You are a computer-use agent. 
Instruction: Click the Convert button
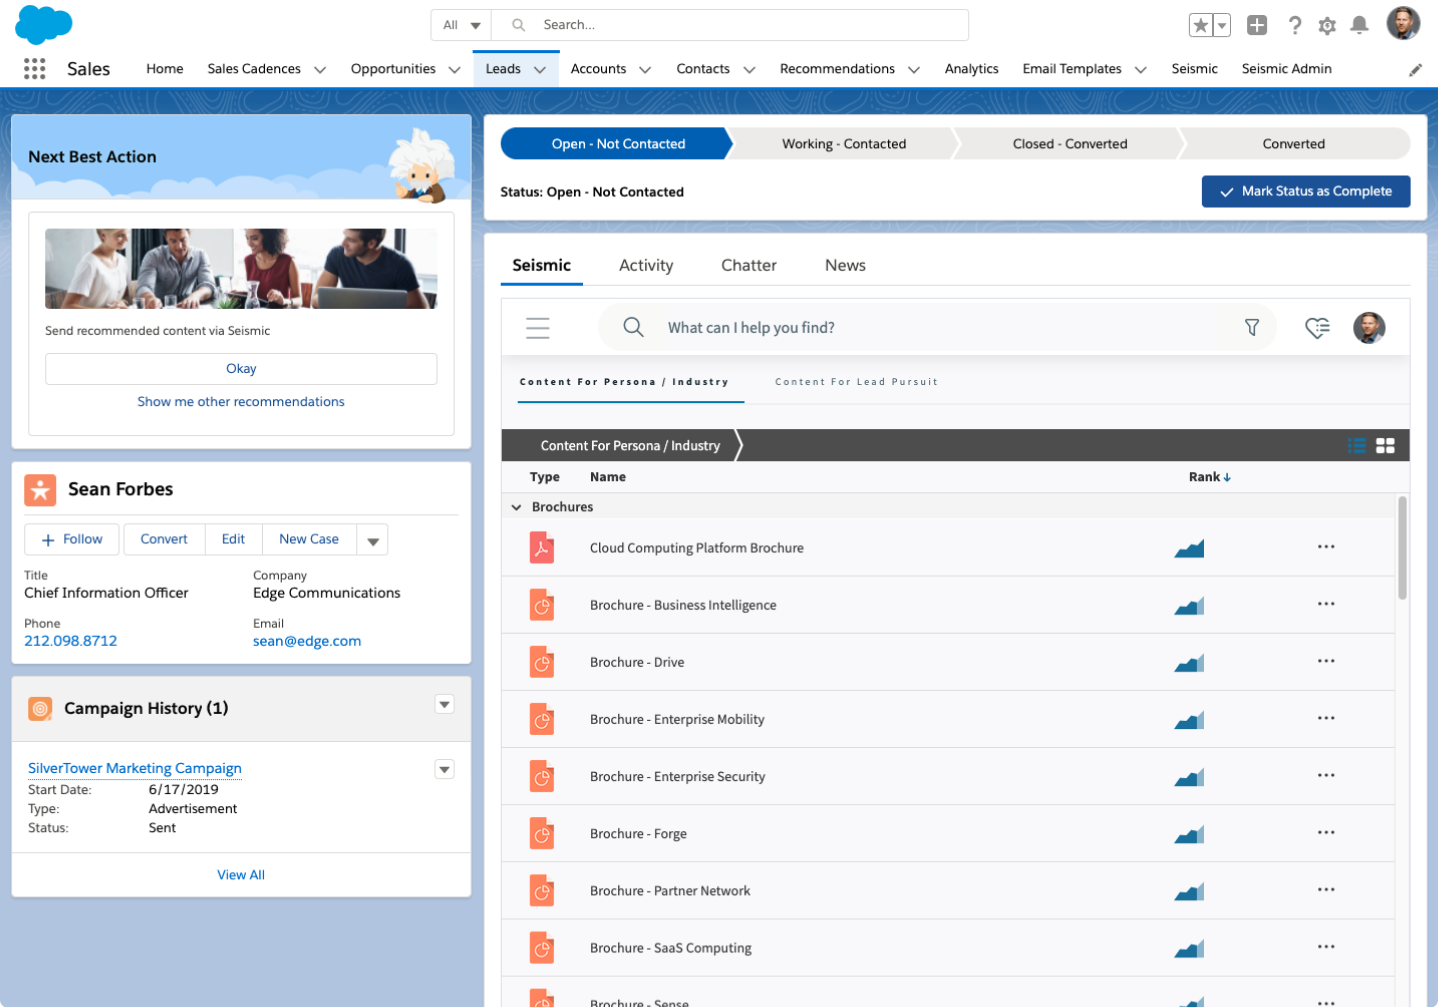pos(164,539)
